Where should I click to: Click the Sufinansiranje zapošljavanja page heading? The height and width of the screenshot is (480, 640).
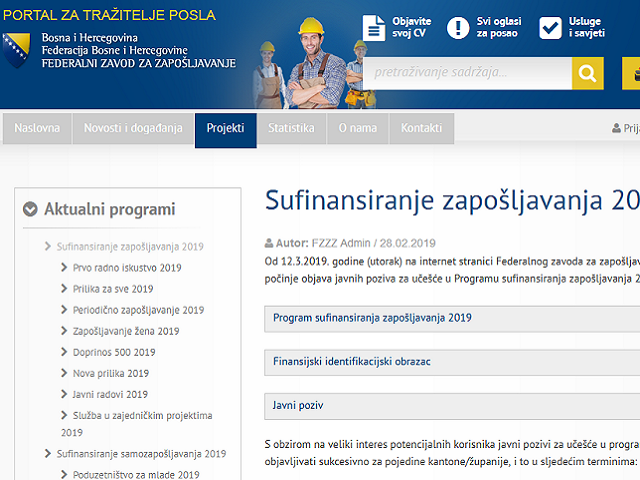point(452,201)
